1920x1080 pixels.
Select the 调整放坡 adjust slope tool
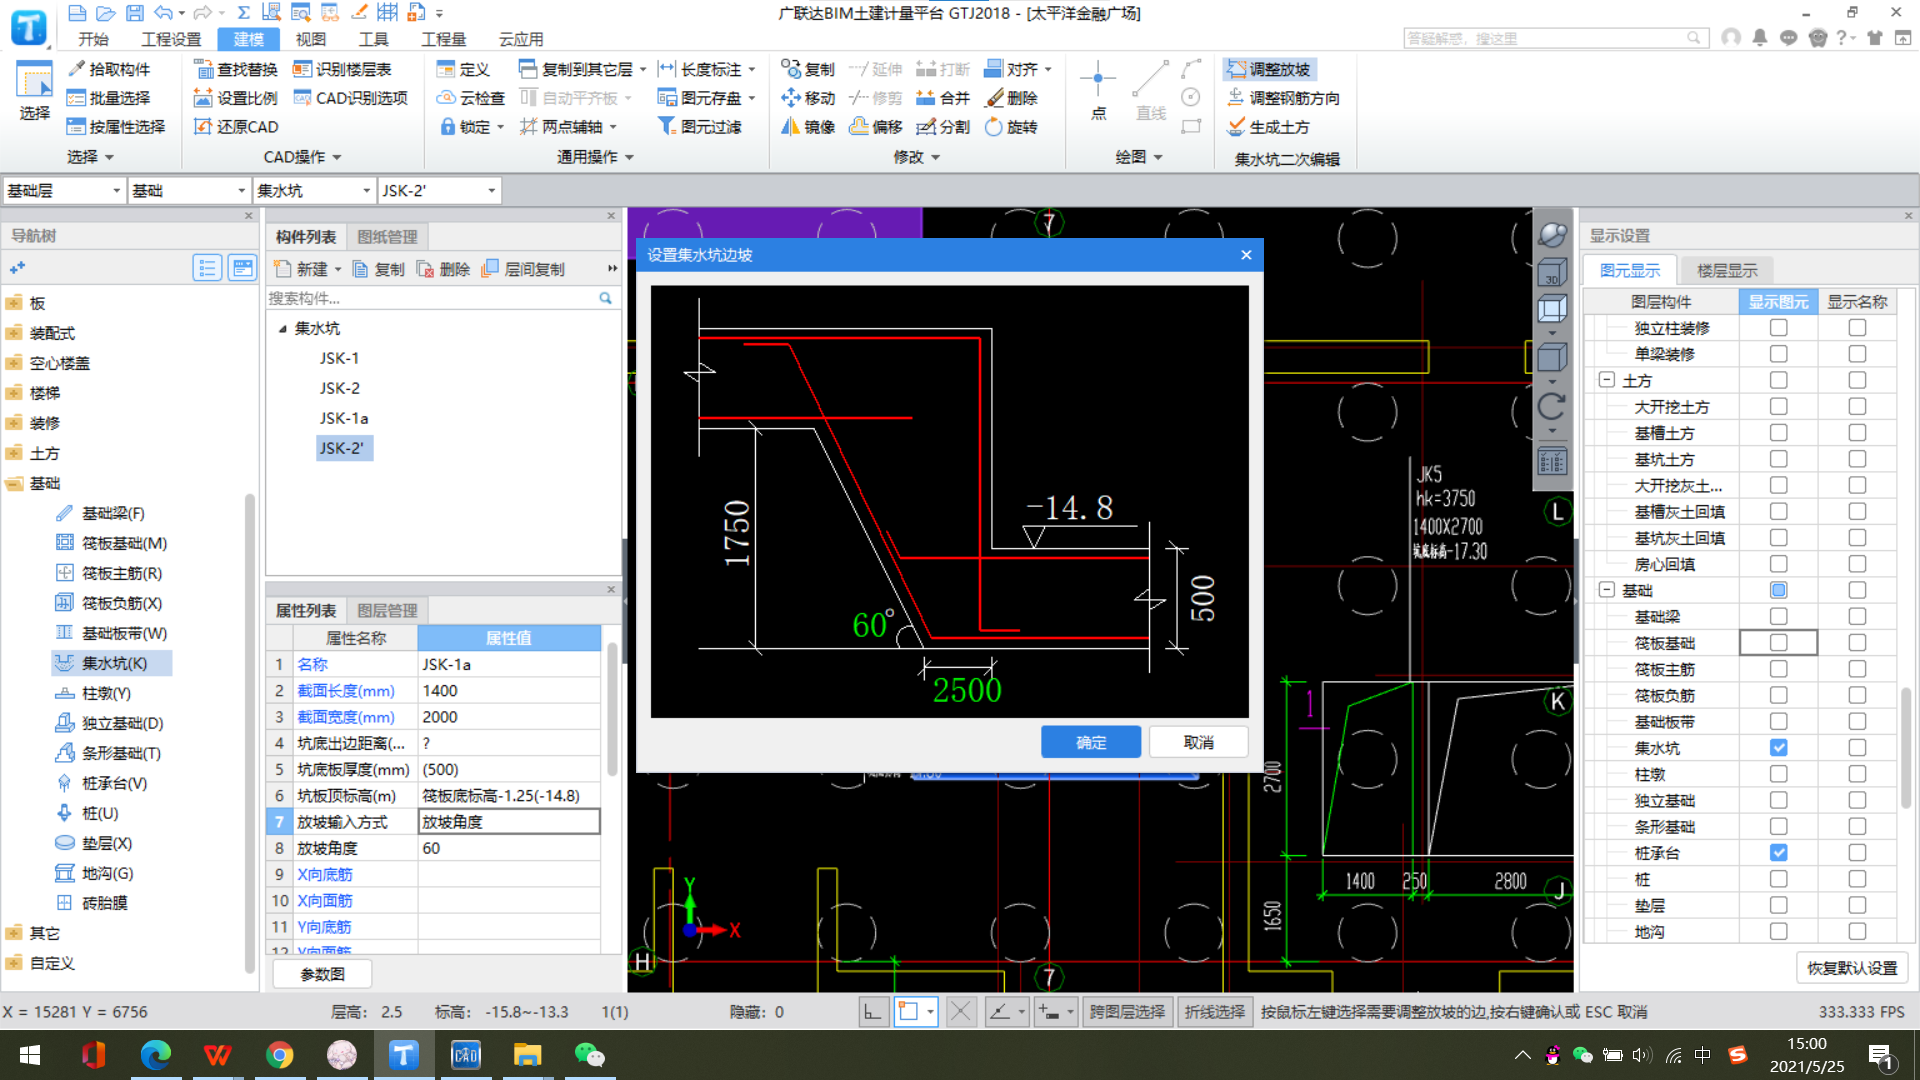coord(1268,69)
